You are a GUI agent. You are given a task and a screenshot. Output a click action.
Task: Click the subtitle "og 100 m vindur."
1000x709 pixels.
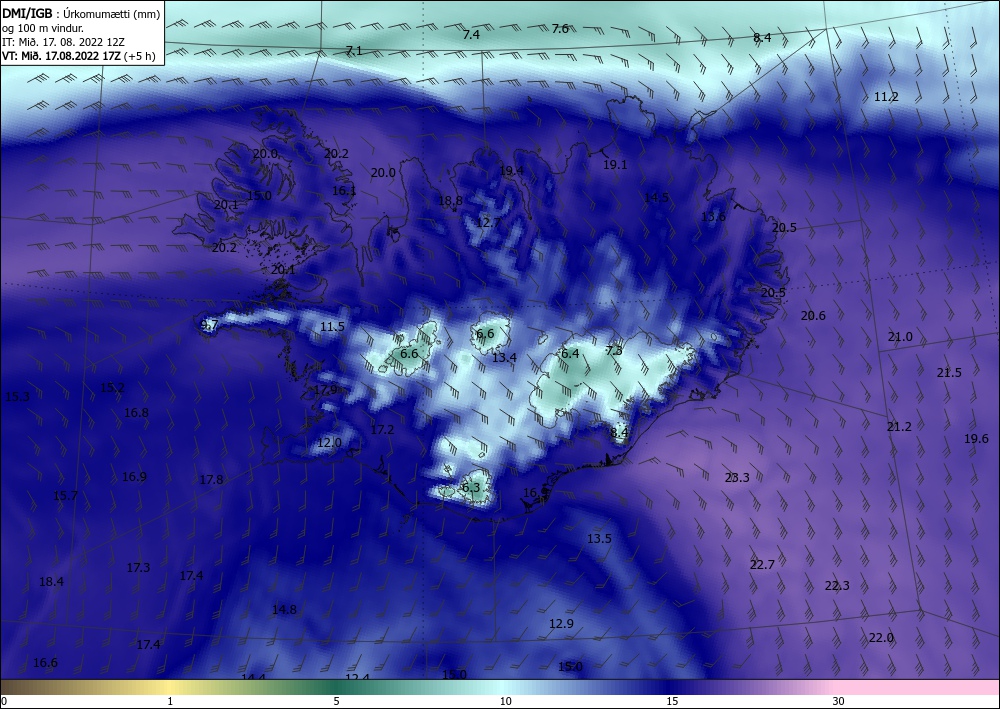click(x=43, y=28)
